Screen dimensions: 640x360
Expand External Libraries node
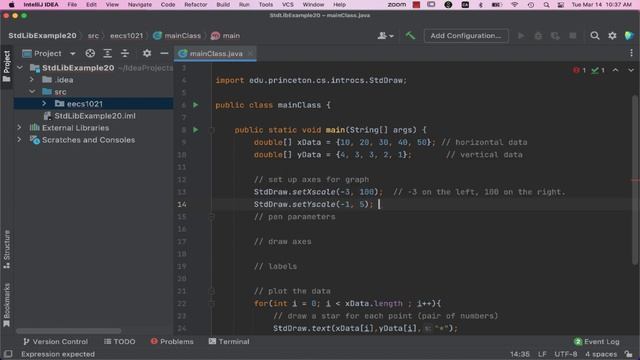point(19,128)
